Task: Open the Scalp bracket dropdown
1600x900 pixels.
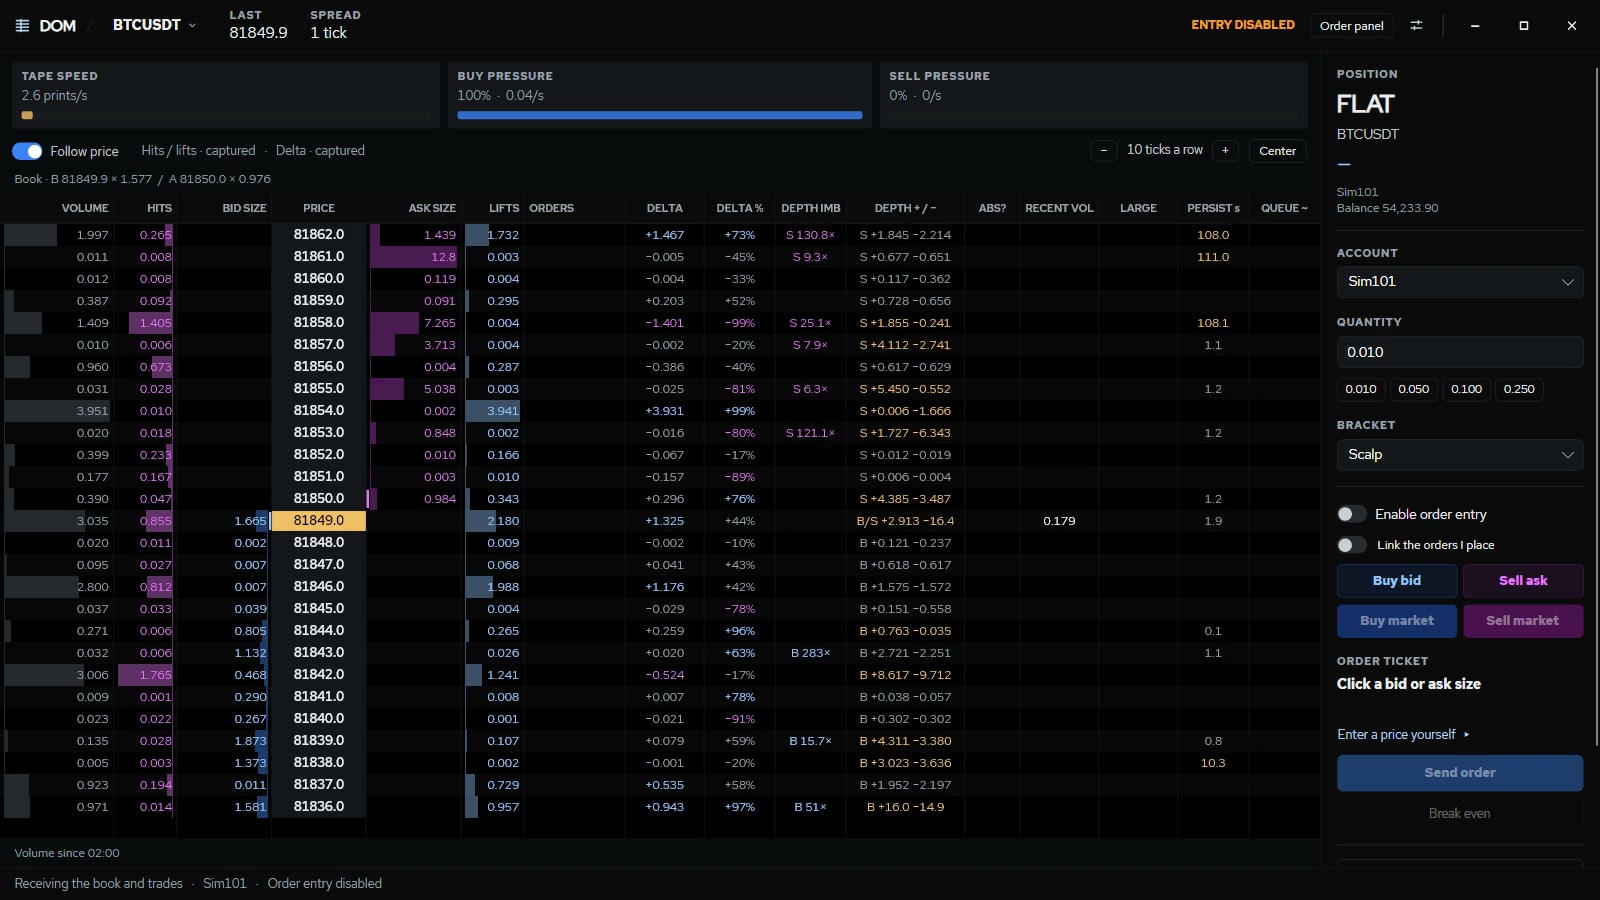Action: coord(1460,455)
